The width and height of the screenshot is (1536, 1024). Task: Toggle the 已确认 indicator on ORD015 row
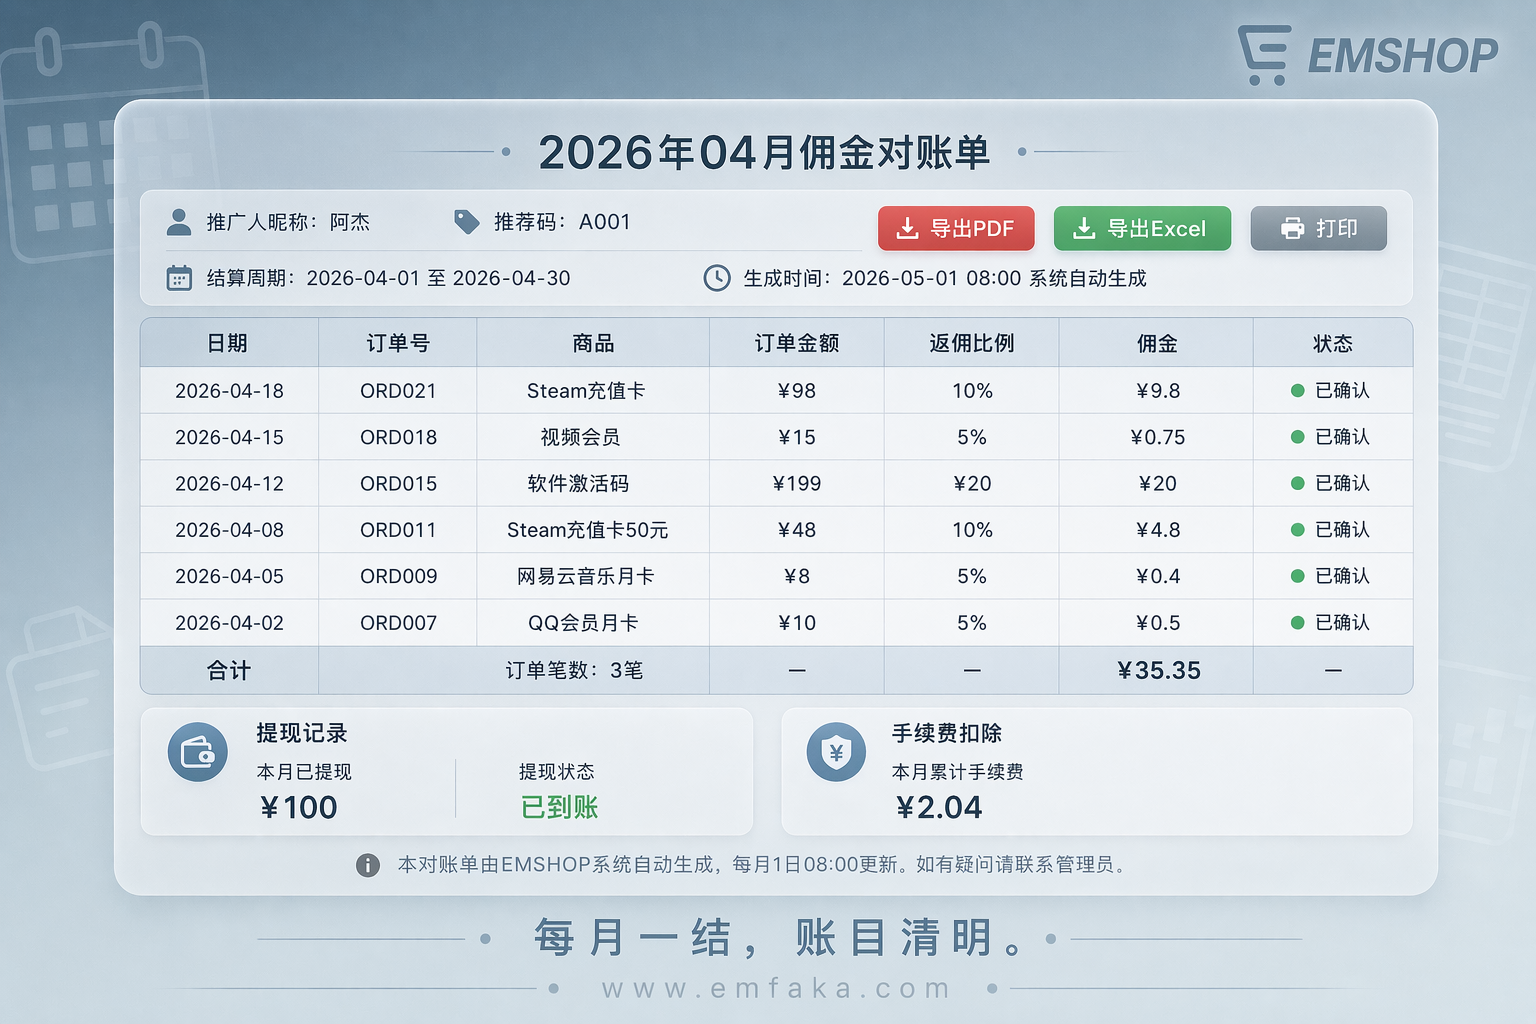1296,483
